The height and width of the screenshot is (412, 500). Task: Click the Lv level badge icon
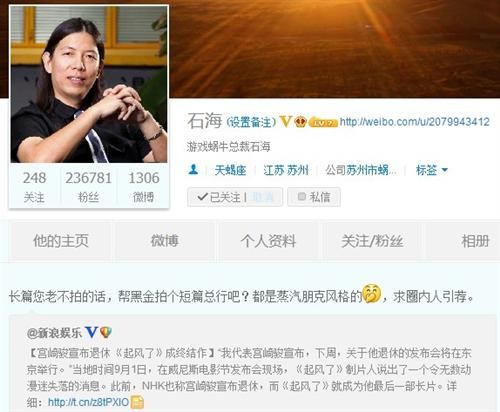(x=323, y=123)
